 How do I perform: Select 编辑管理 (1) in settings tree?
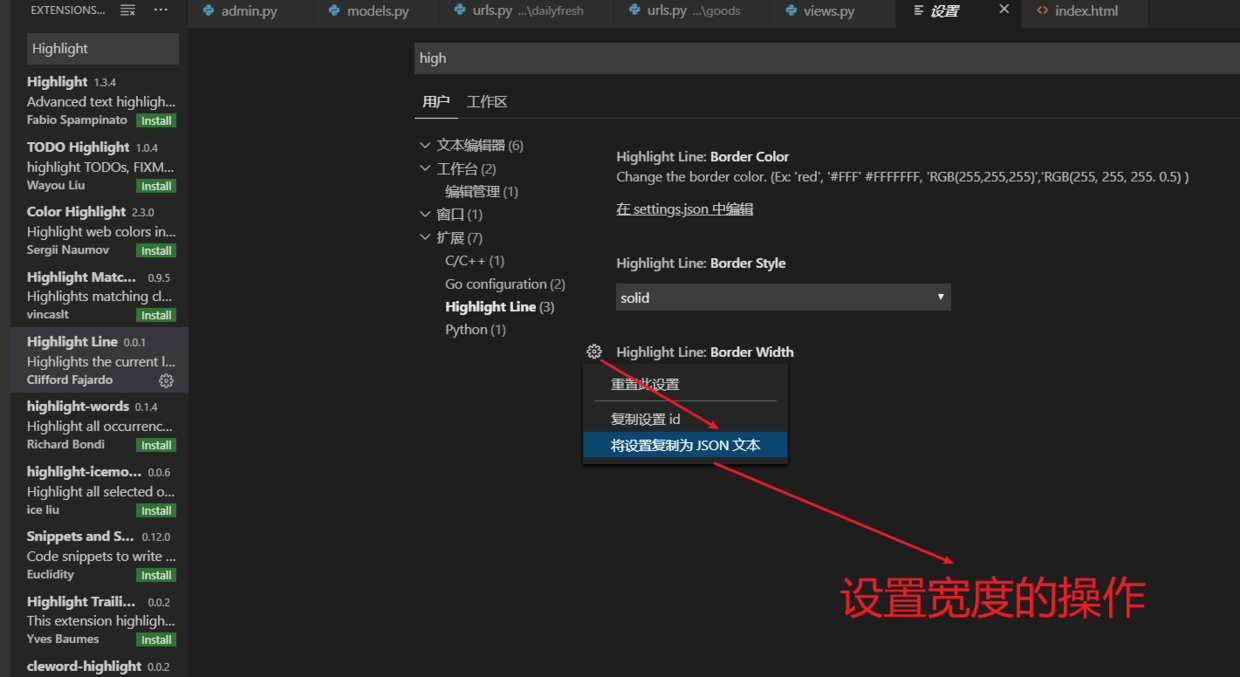pyautogui.click(x=481, y=191)
